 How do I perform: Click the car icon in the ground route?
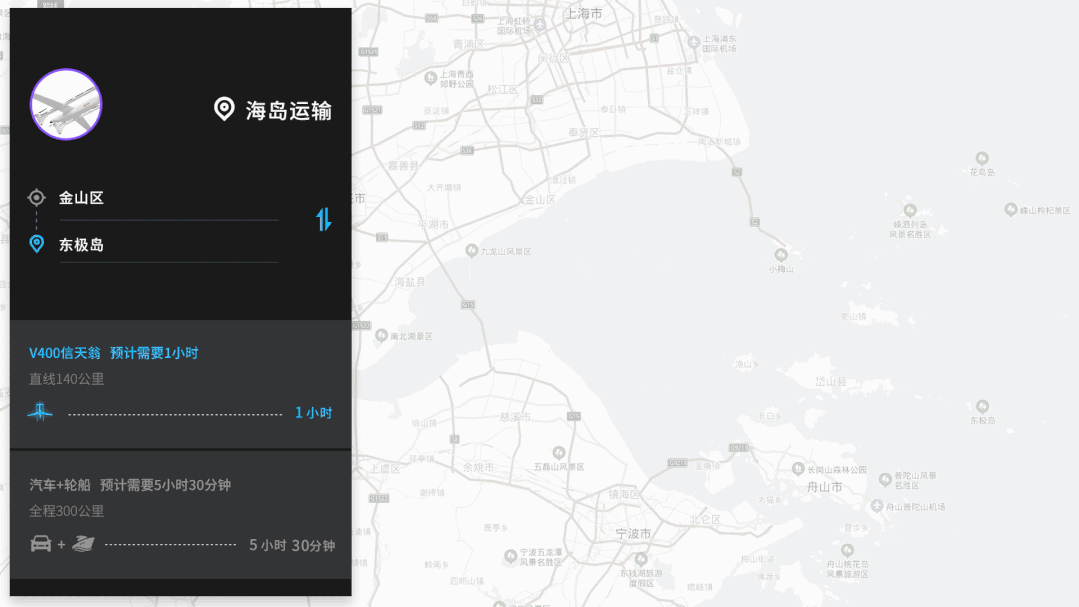click(41, 544)
